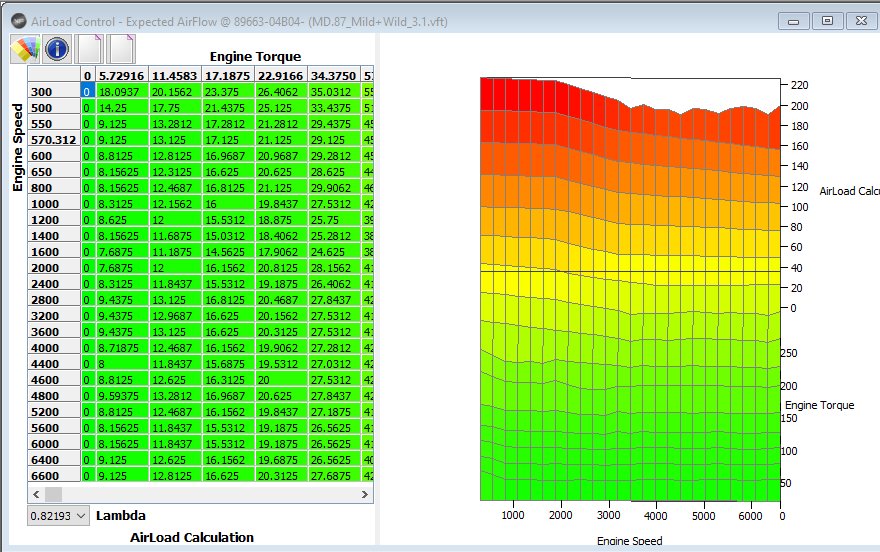The height and width of the screenshot is (552, 880).
Task: Click cell value 20 in row 4600
Action: click(x=281, y=380)
